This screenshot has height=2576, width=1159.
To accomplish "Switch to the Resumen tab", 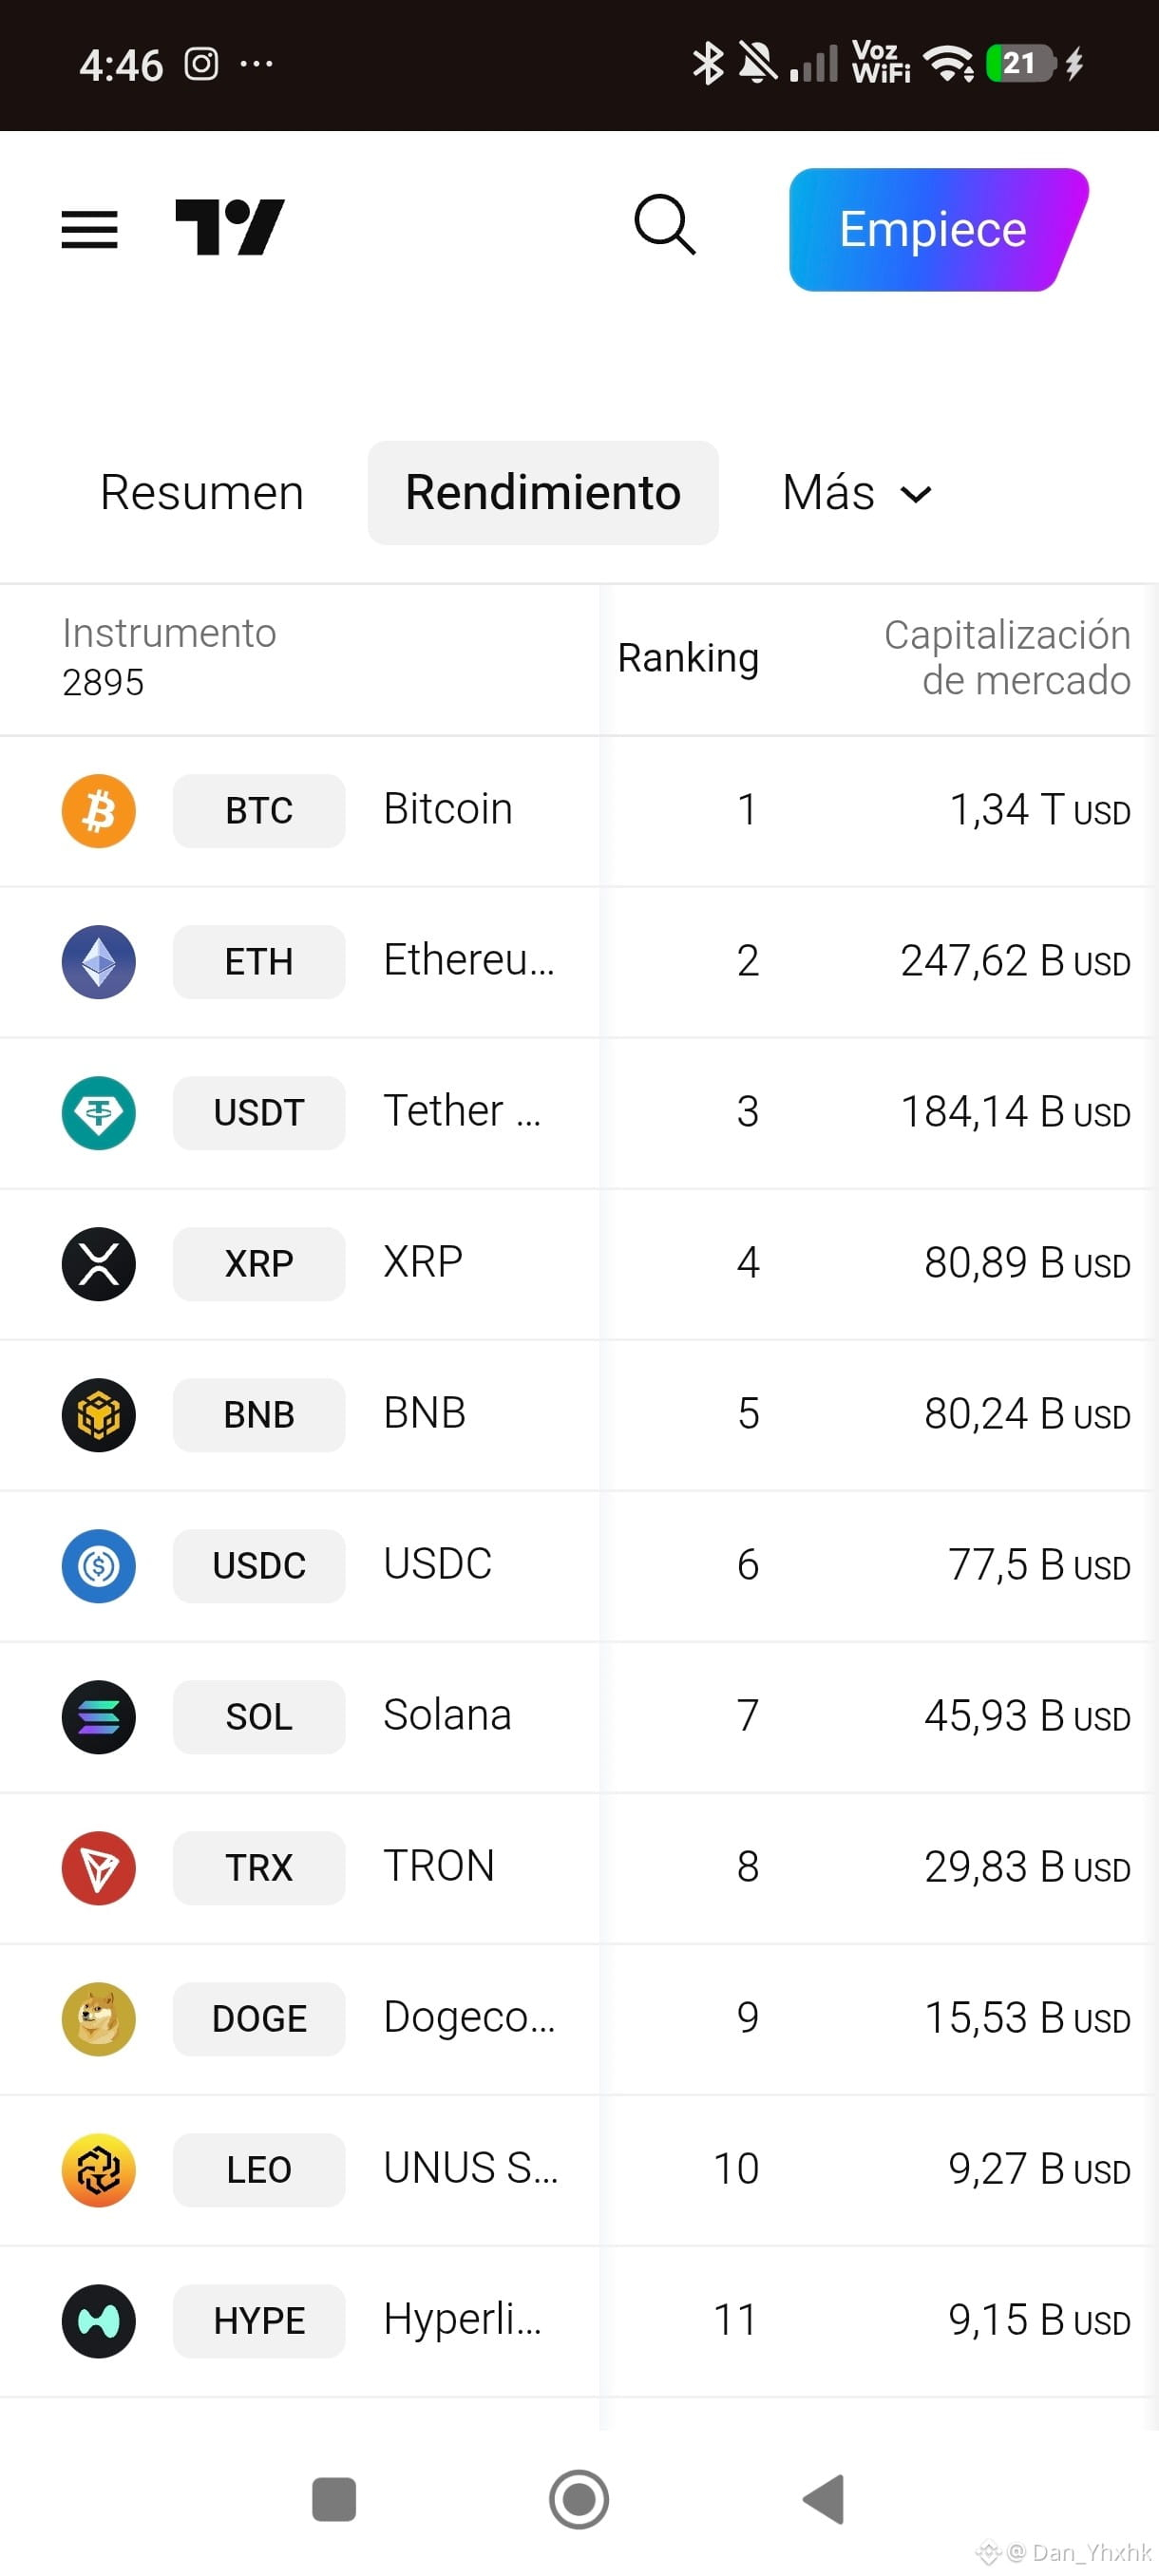I will point(202,493).
